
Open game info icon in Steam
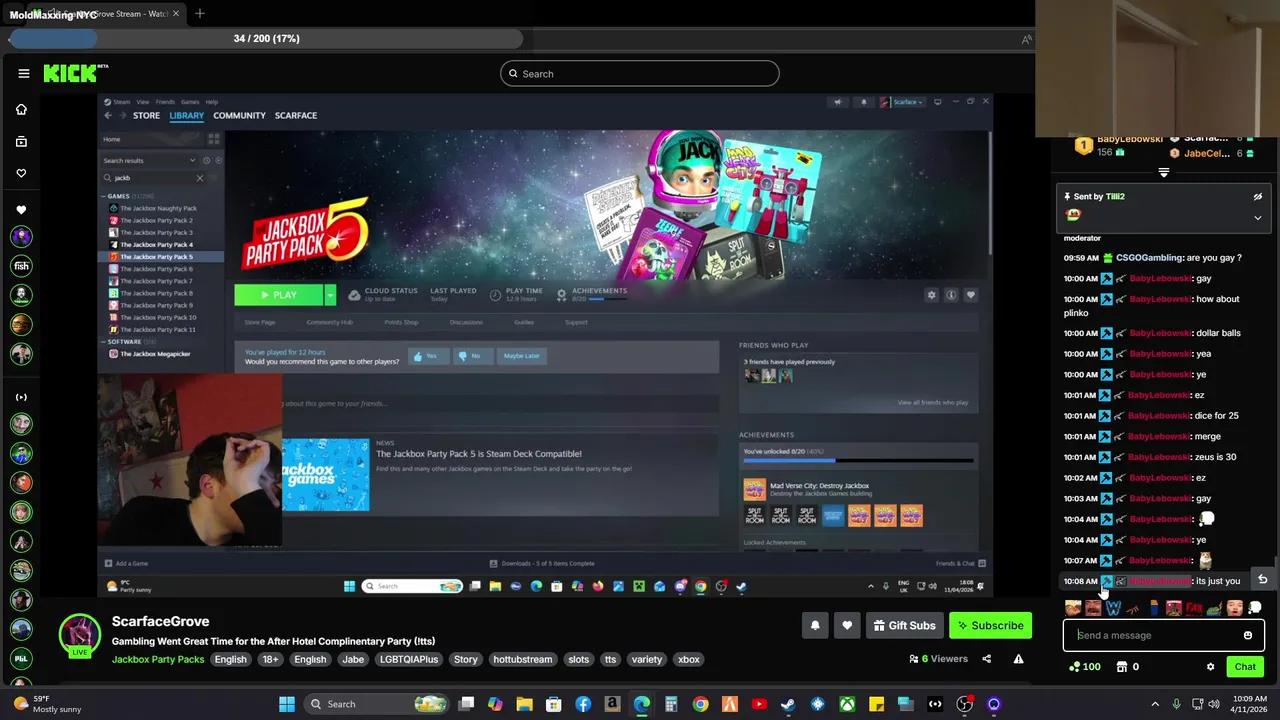point(951,295)
